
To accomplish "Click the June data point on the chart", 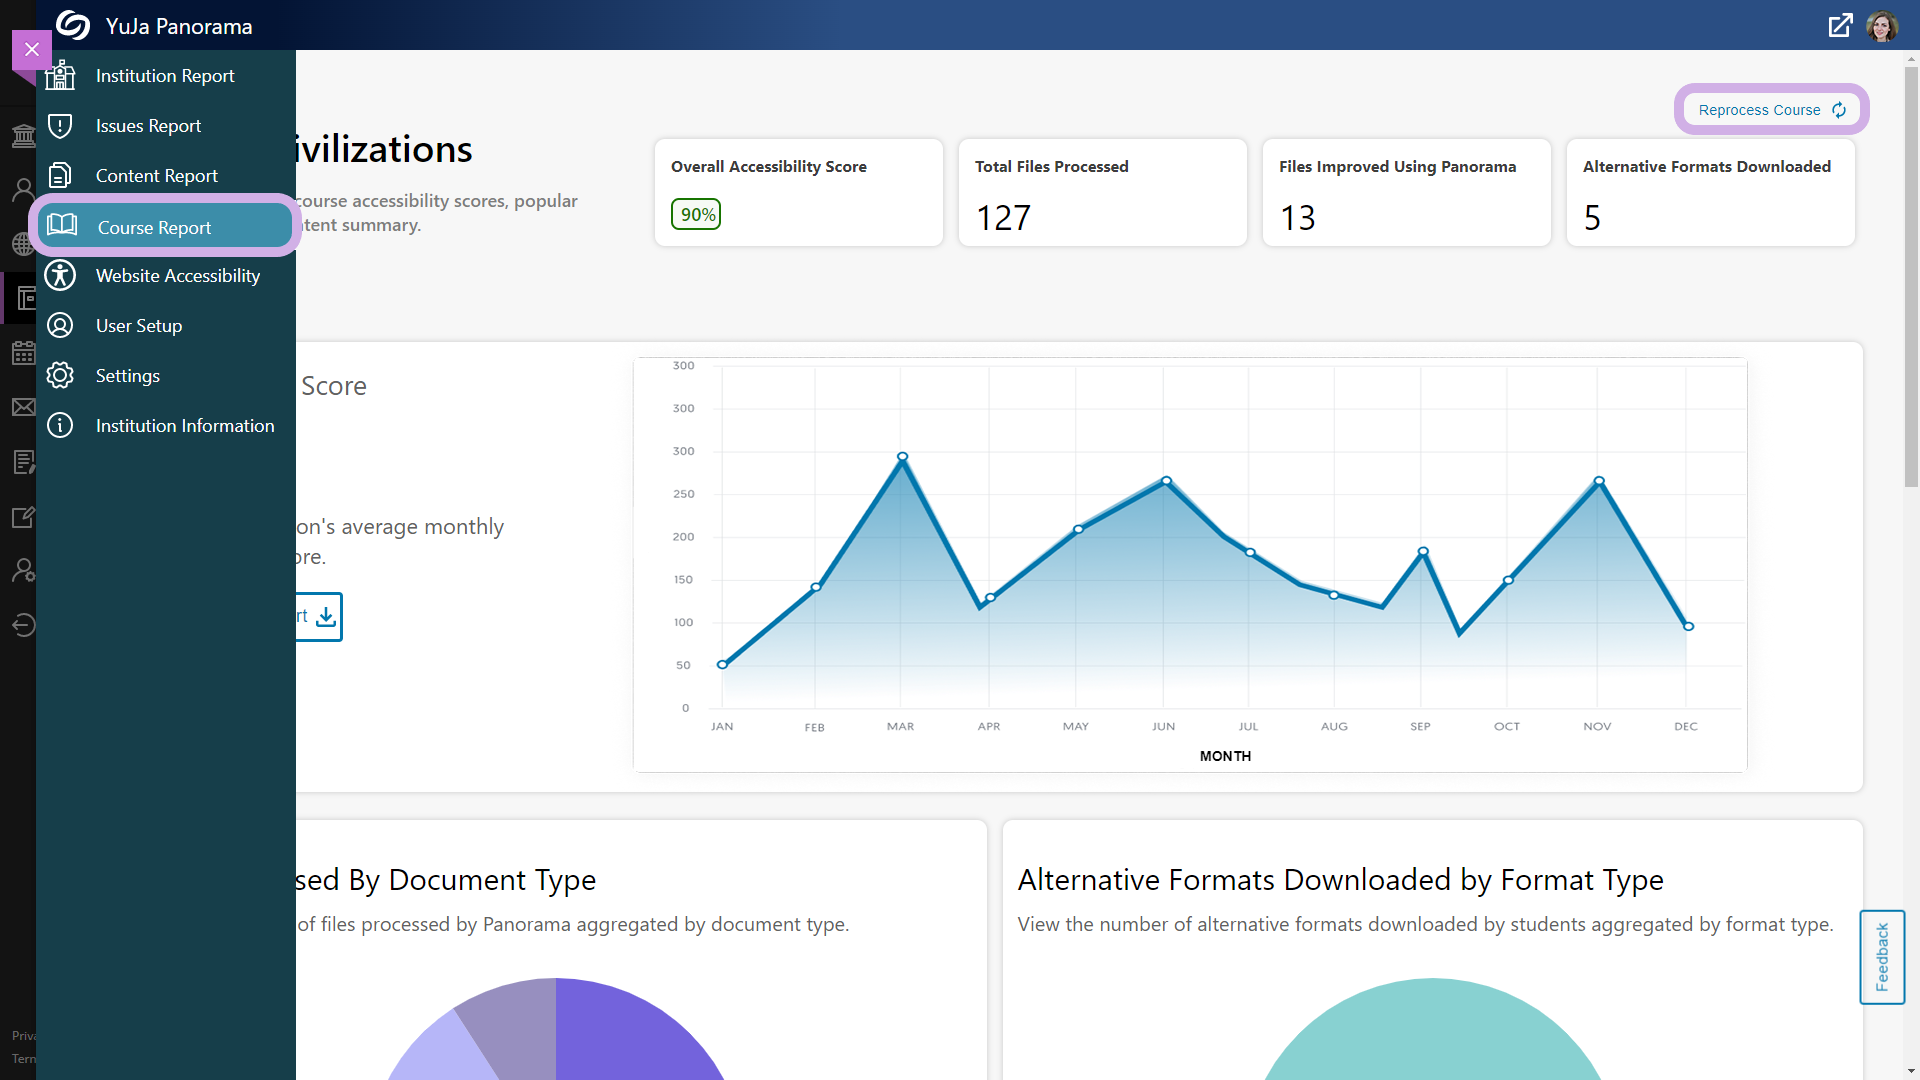I will point(1166,481).
